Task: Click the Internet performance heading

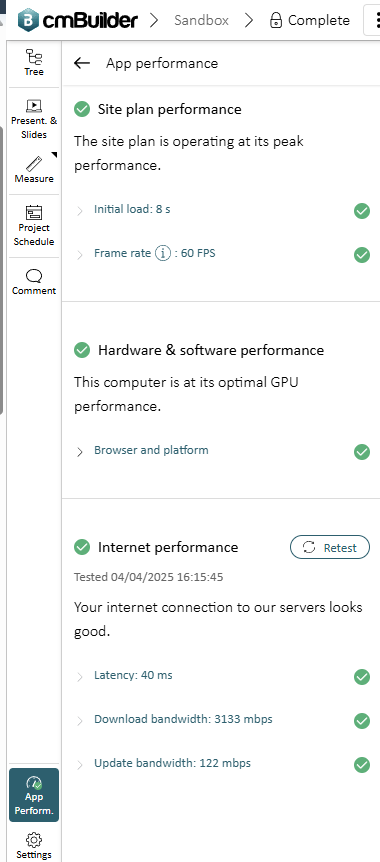Action: coord(168,548)
